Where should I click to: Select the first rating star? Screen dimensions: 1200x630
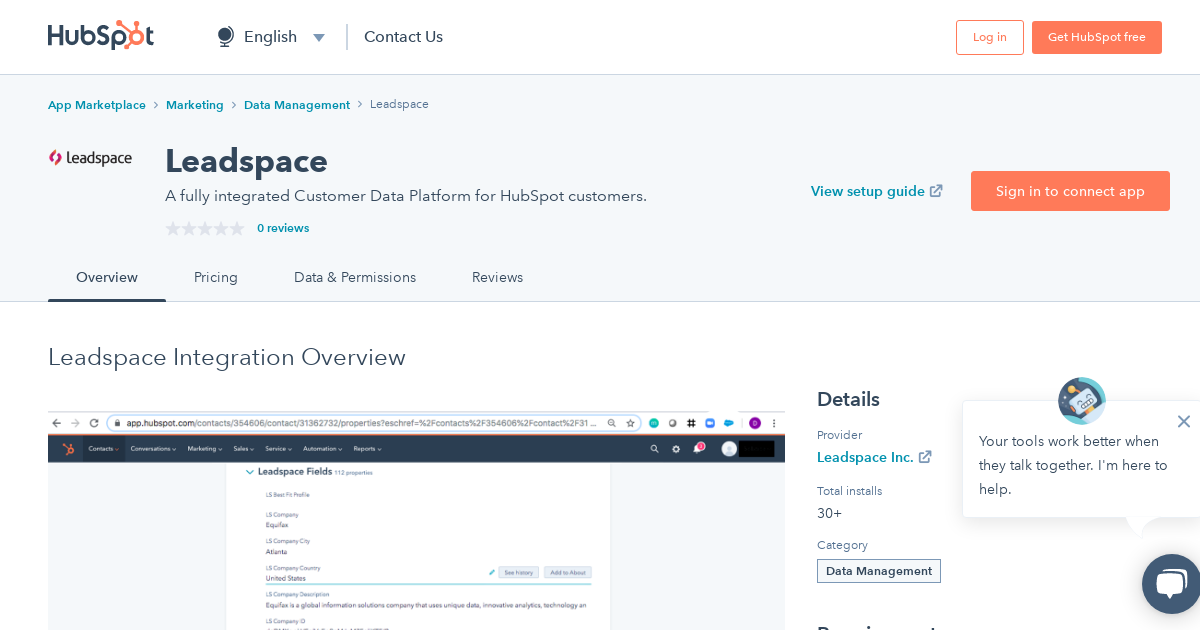(172, 228)
